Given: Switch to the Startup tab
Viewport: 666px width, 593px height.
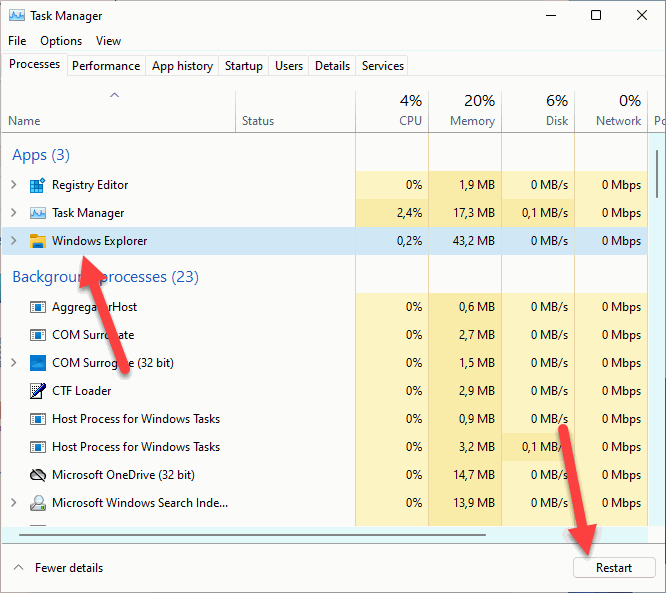Looking at the screenshot, I should coord(243,66).
